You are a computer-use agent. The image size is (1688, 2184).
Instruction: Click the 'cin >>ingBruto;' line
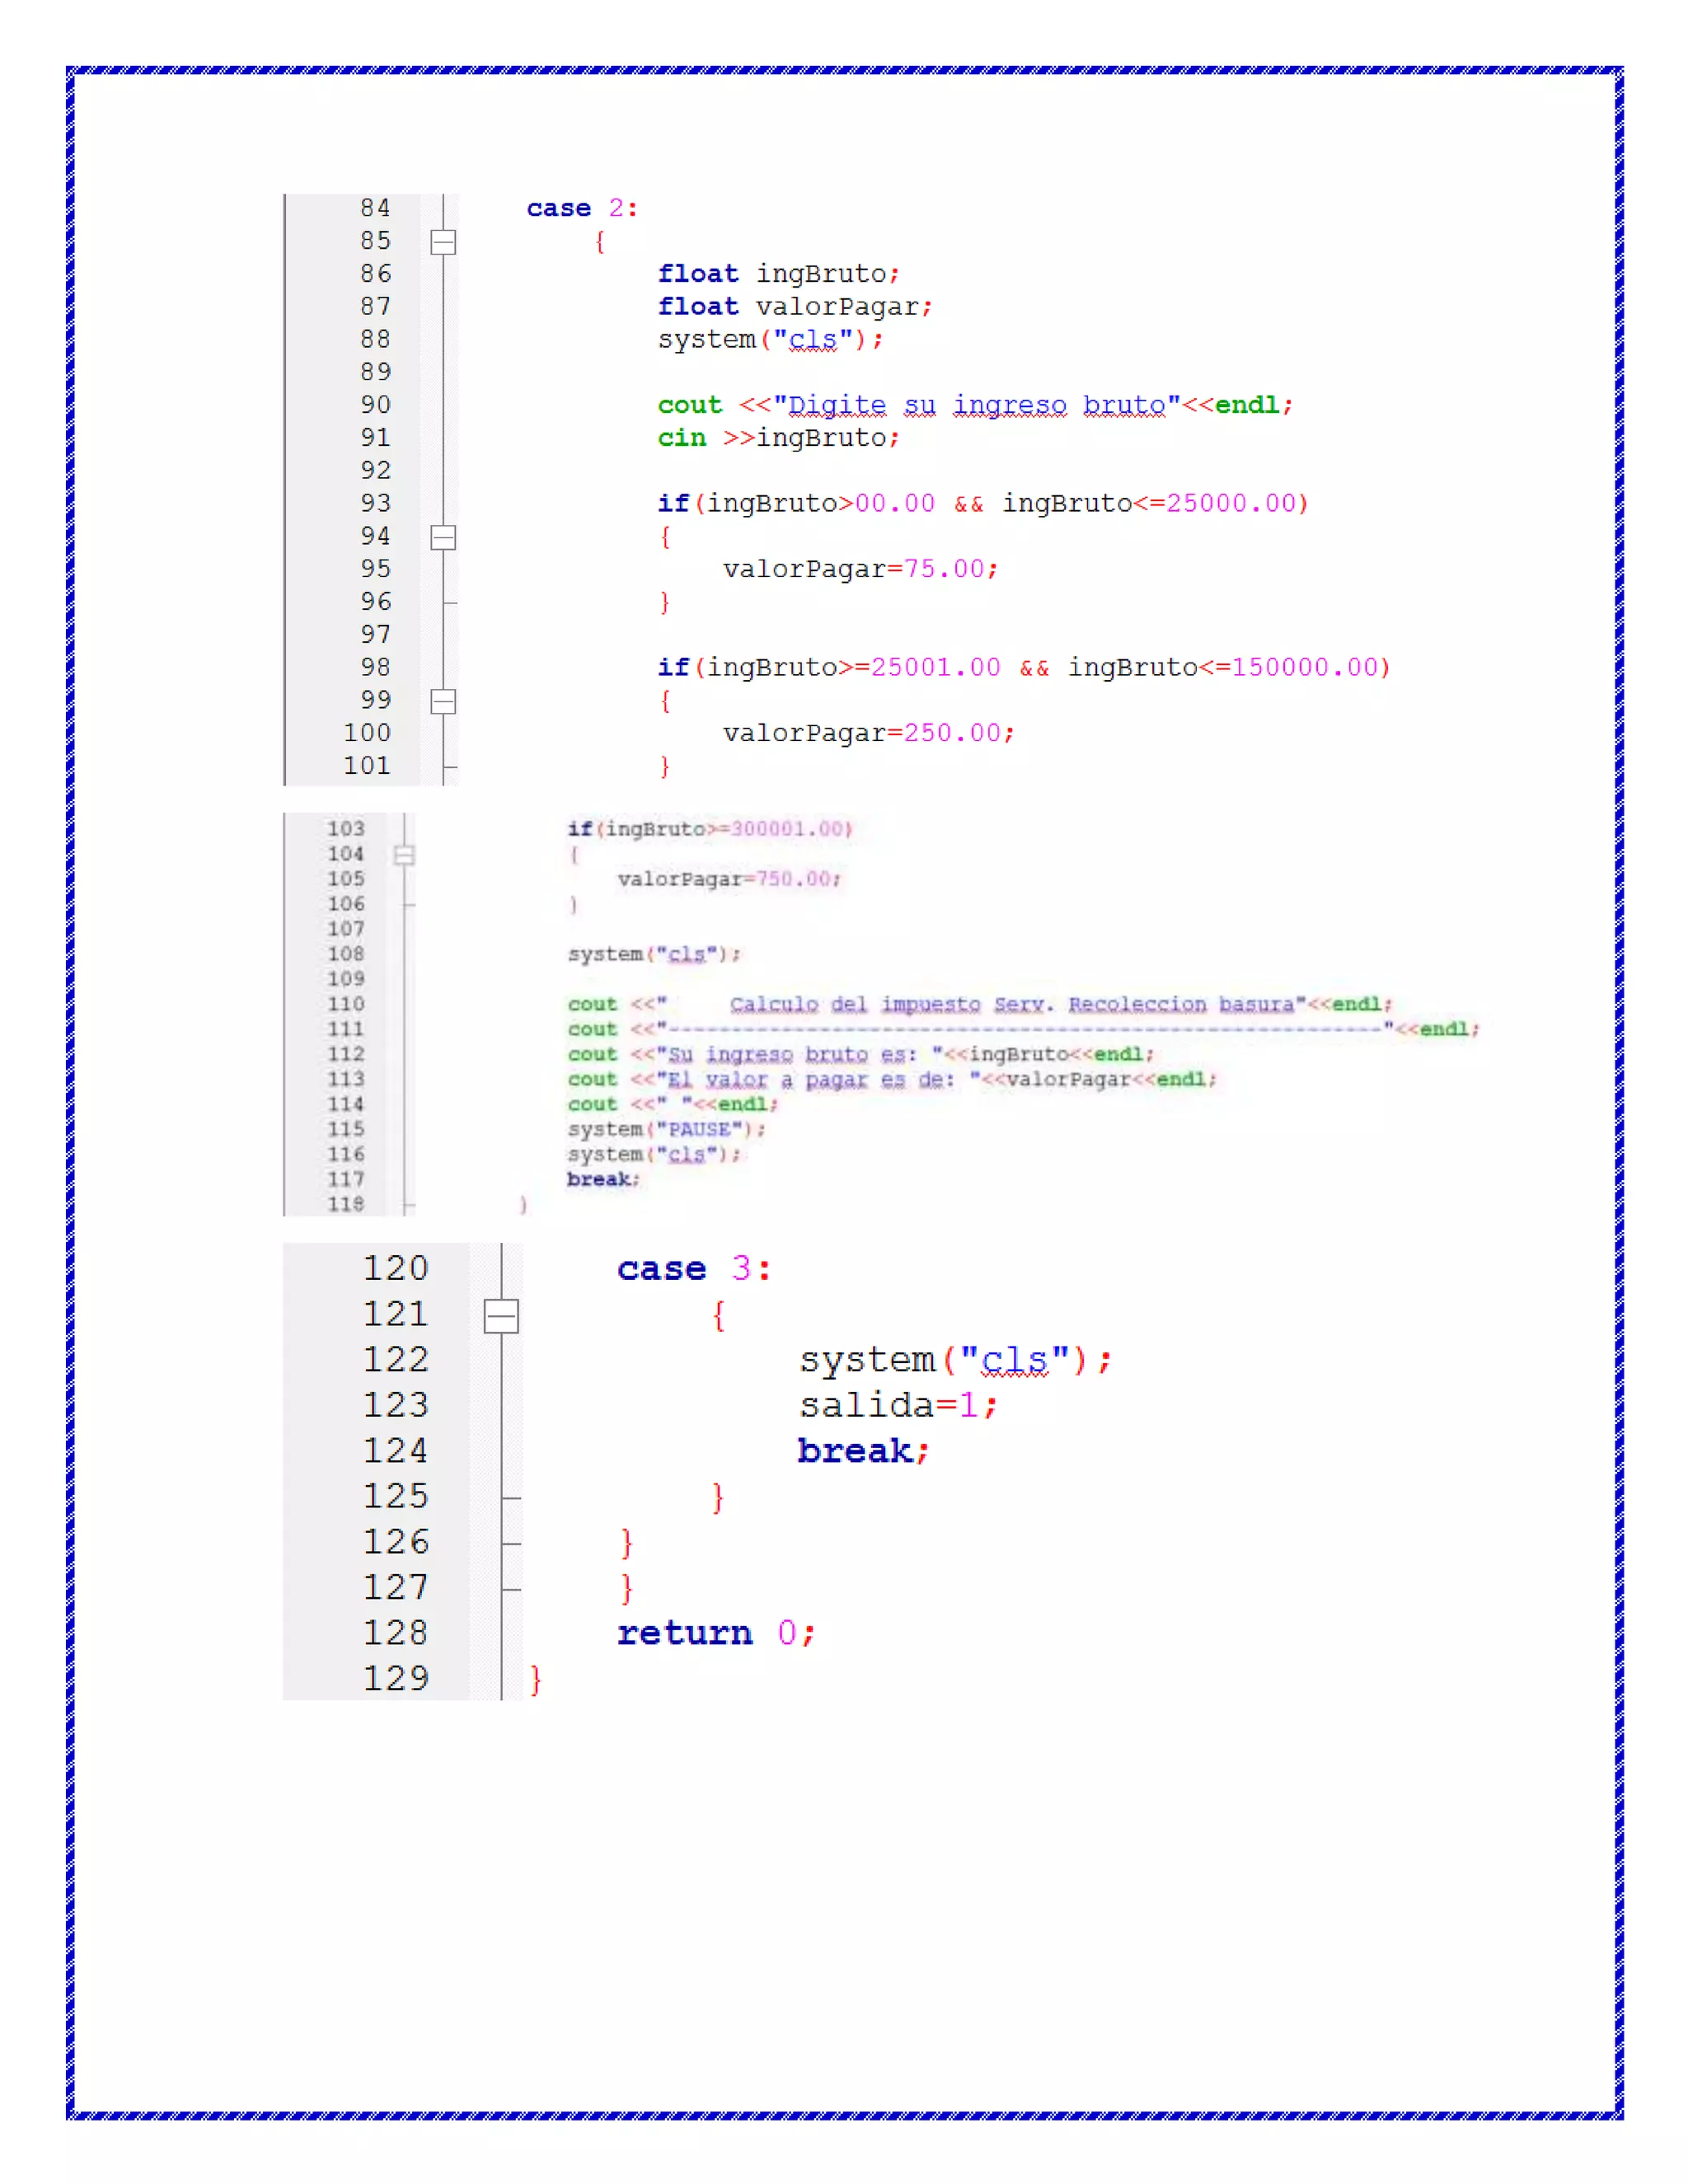778,438
